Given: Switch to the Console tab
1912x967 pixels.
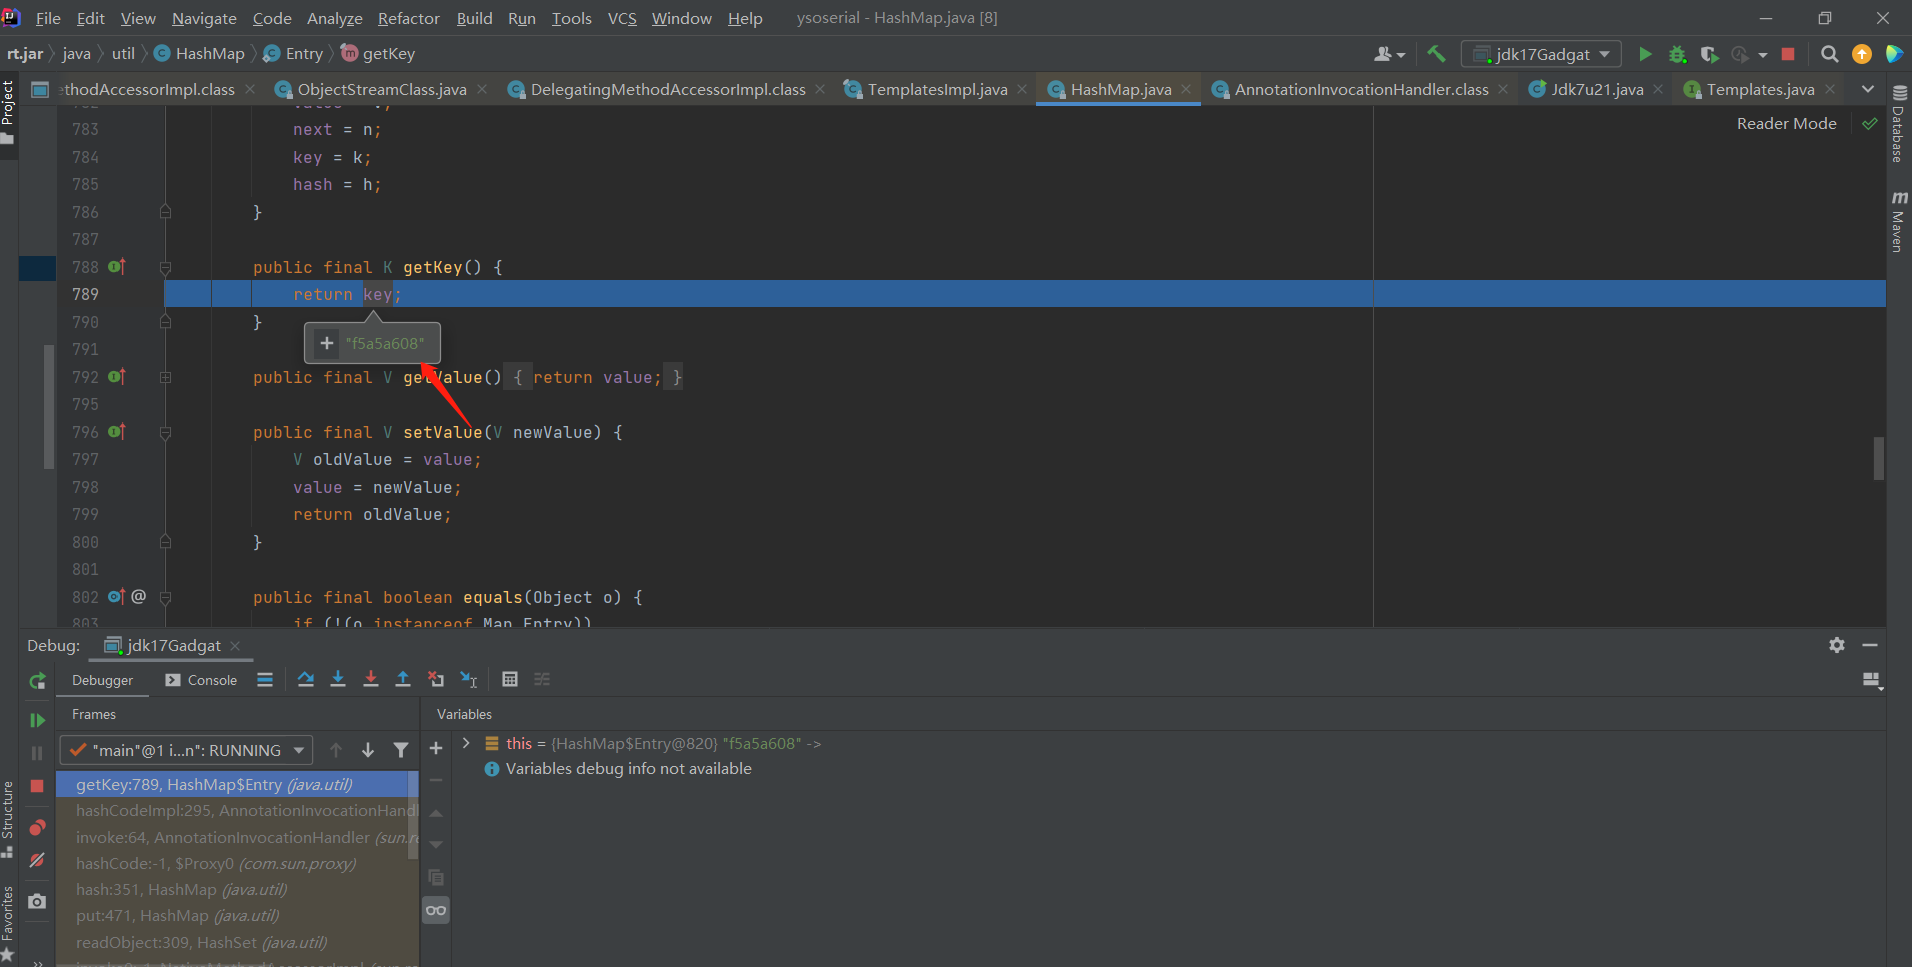Looking at the screenshot, I should pyautogui.click(x=202, y=680).
